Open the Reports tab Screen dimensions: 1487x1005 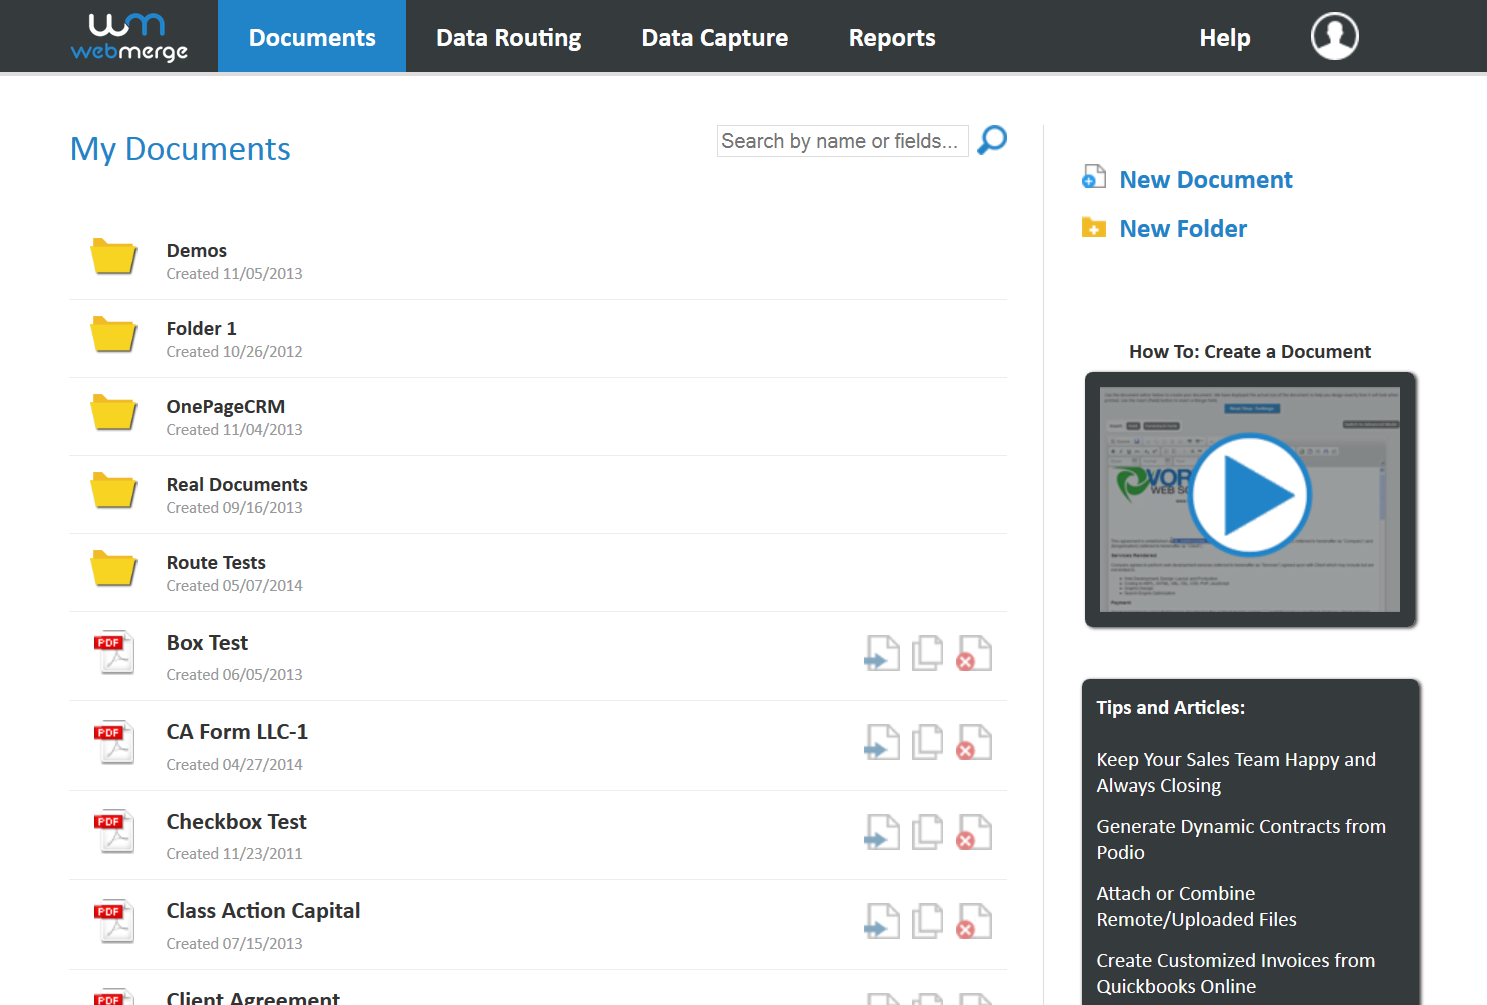coord(892,37)
